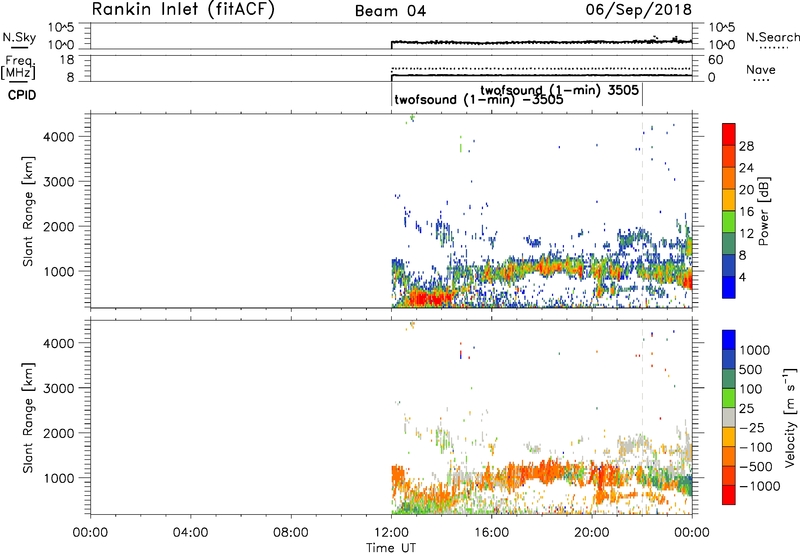Click the red high-power echo patch near 13:00 UT

[429, 298]
